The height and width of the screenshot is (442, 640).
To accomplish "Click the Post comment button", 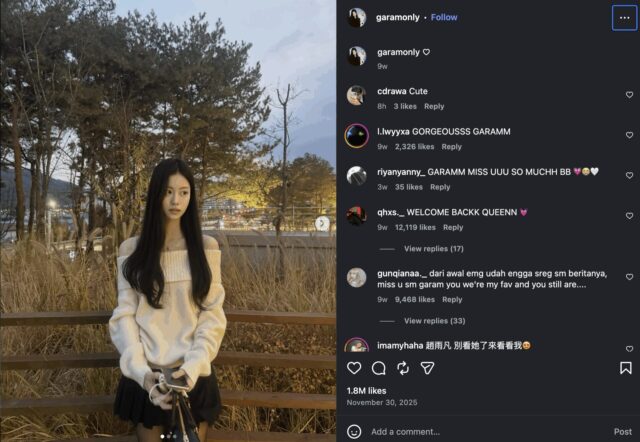I will coord(622,431).
